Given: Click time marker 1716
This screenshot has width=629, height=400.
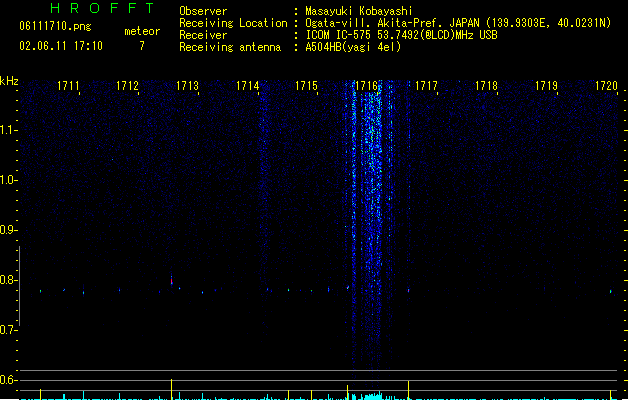Looking at the screenshot, I should 366,86.
